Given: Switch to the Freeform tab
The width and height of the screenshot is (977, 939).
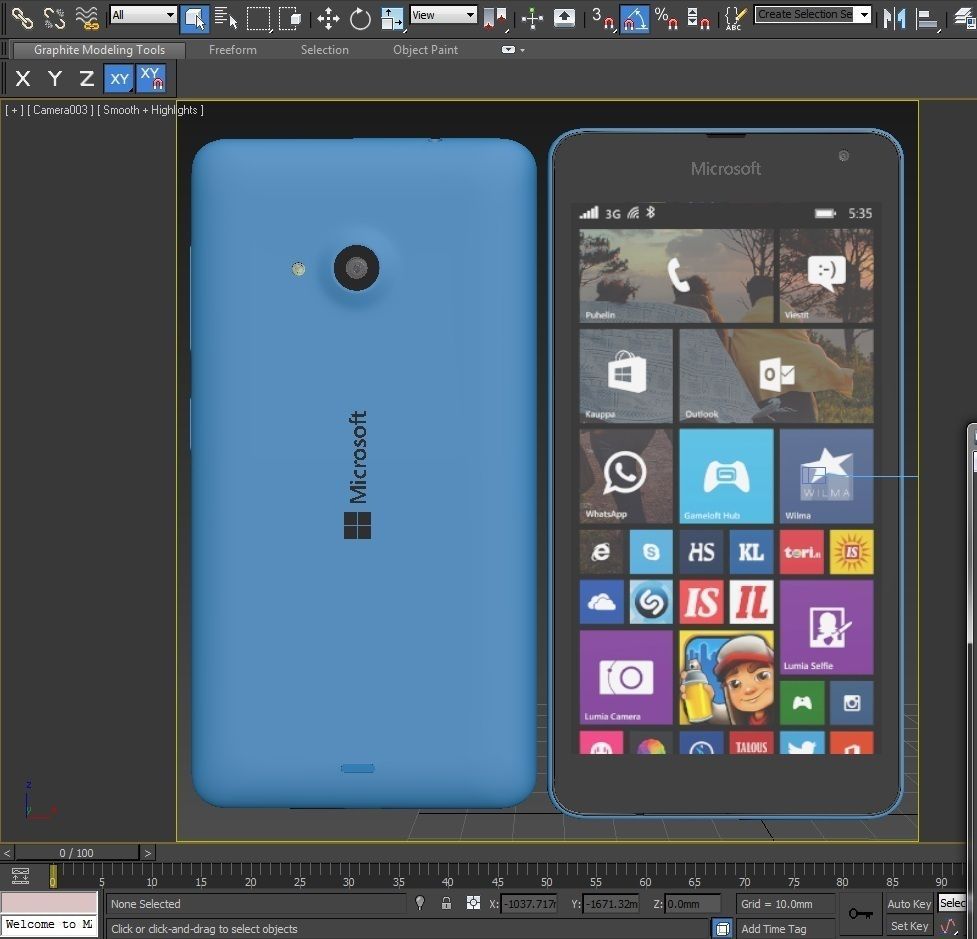Looking at the screenshot, I should coord(232,50).
